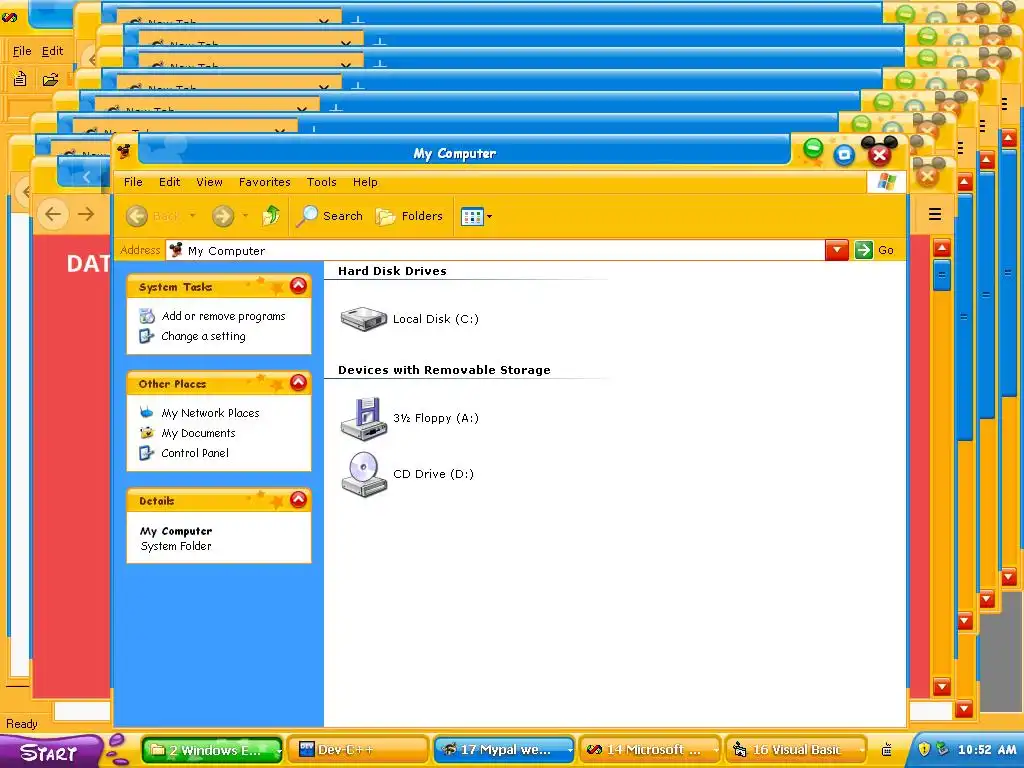Switch to the 2 Windows Explorer taskbar group
This screenshot has width=1024, height=768.
coord(212,750)
